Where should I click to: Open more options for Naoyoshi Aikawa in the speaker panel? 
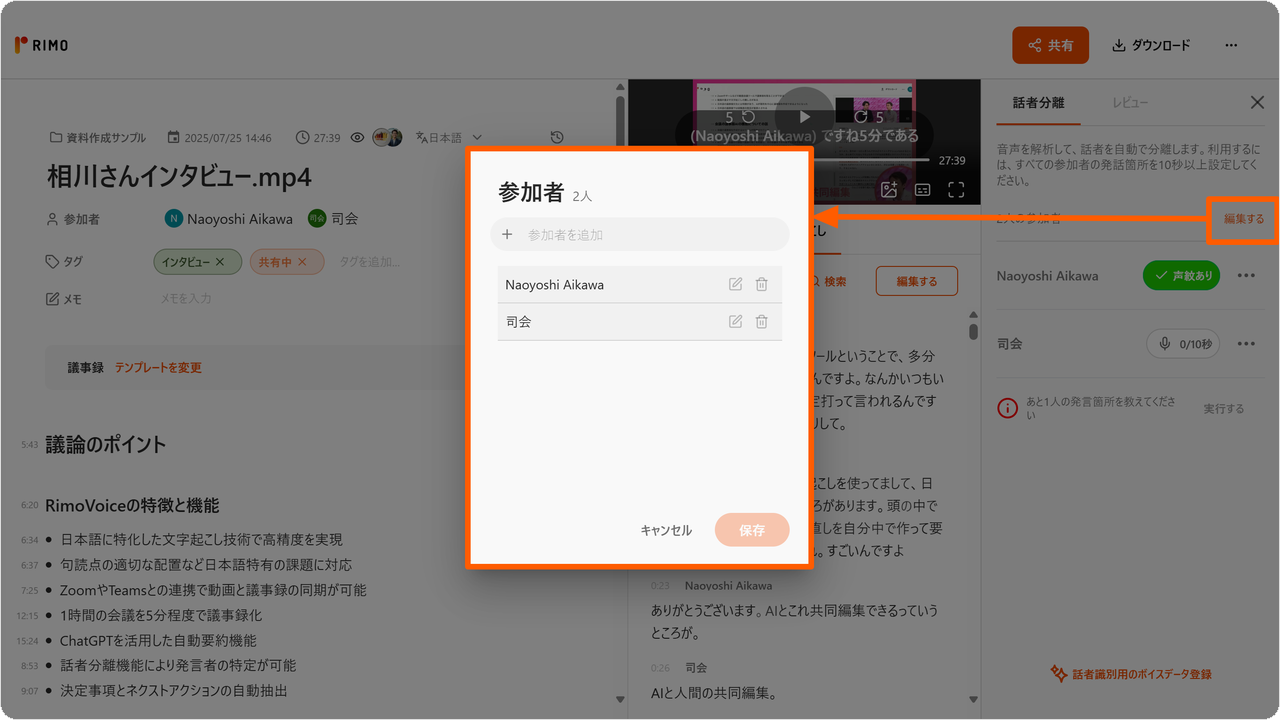pyautogui.click(x=1246, y=275)
